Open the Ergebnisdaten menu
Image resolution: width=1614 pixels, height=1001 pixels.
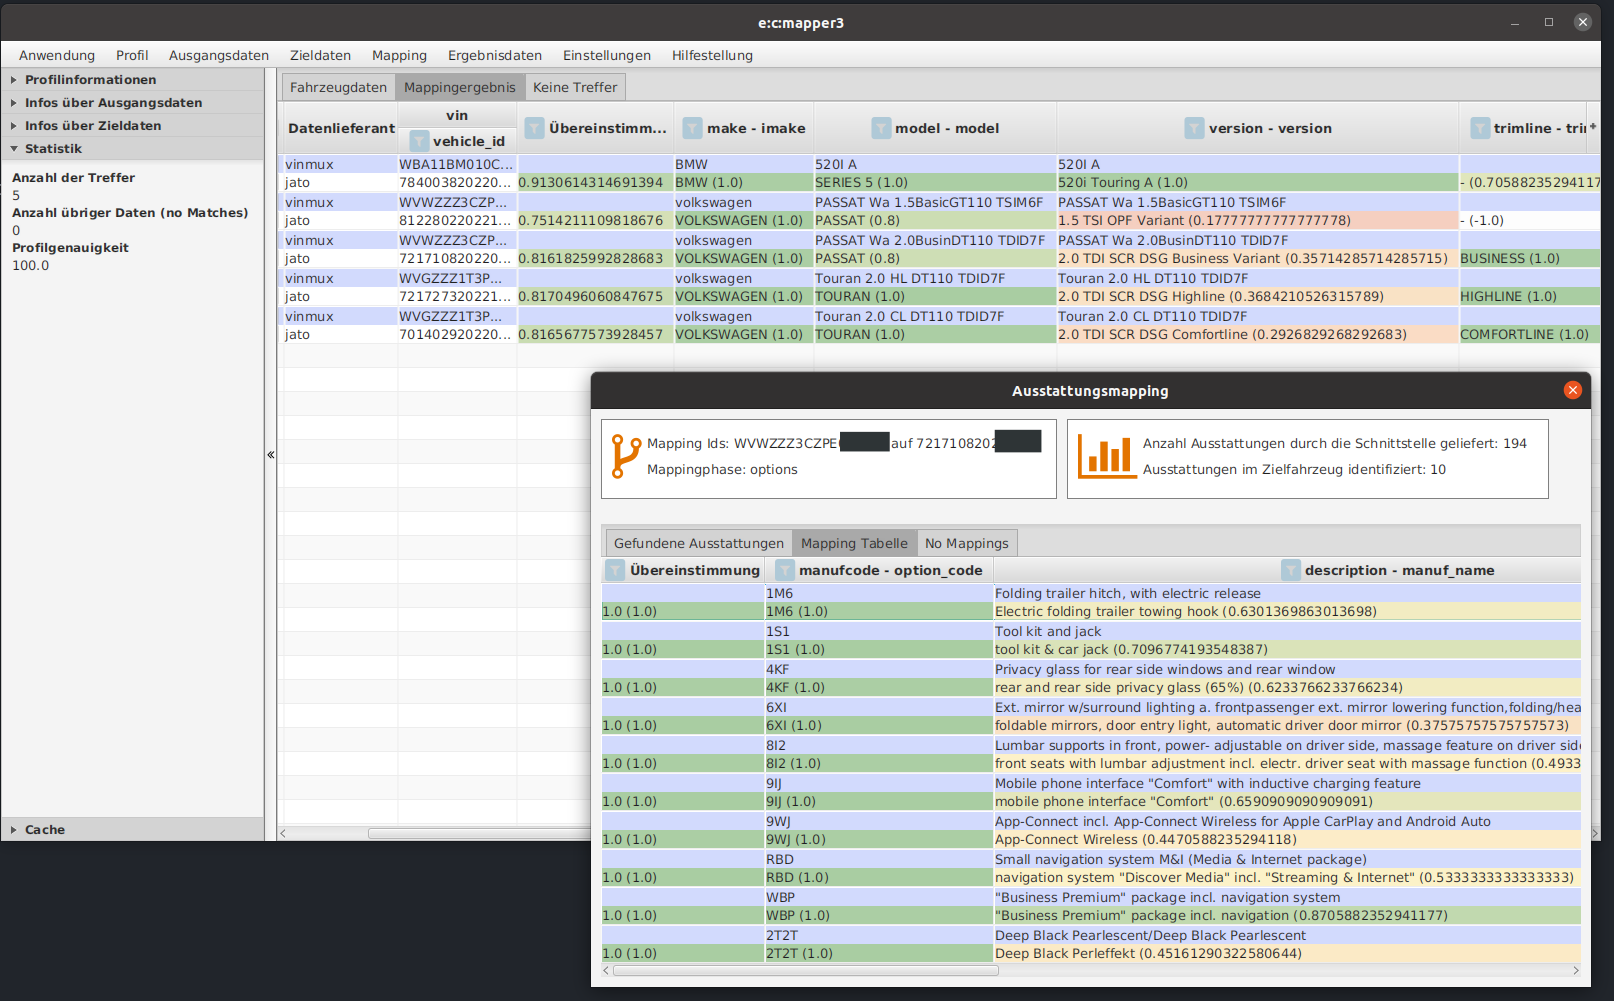click(495, 55)
